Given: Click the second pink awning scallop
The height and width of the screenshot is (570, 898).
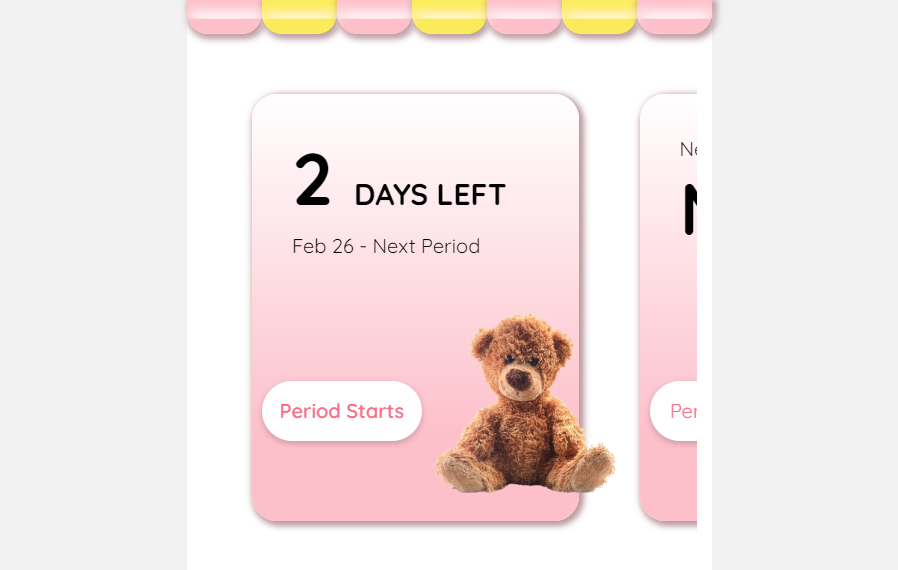Looking at the screenshot, I should click(x=375, y=17).
